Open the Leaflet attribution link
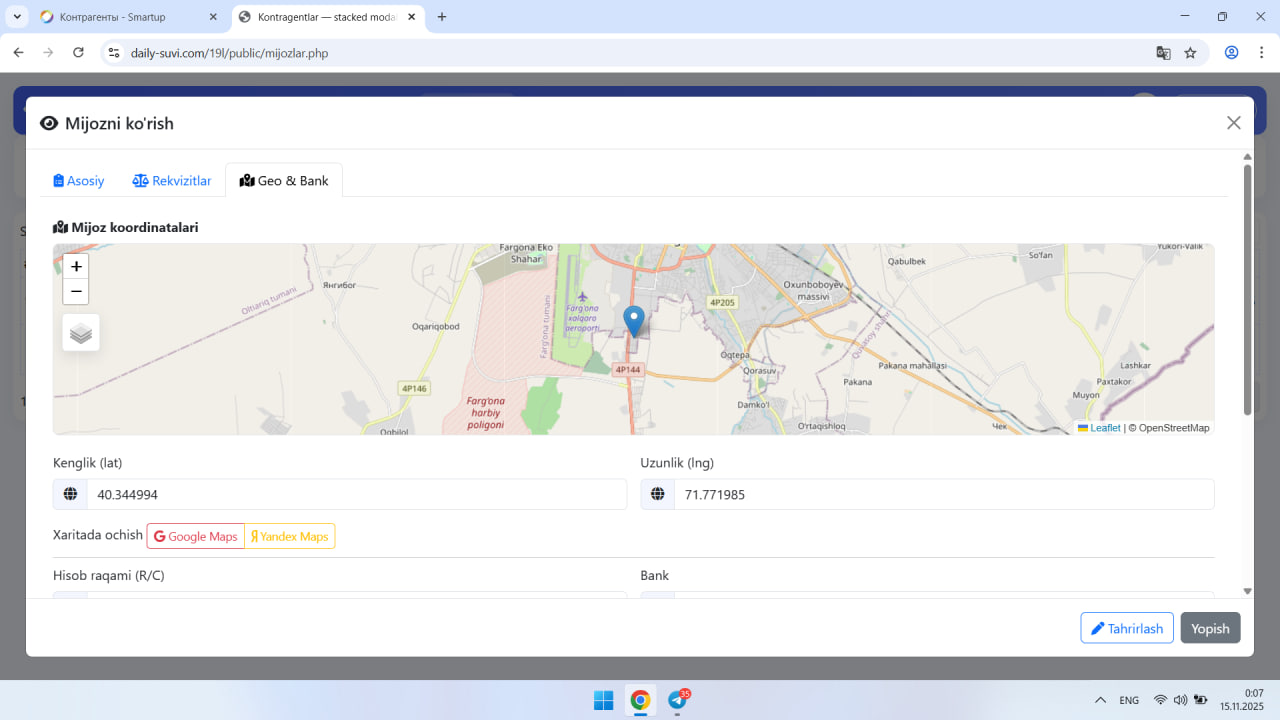This screenshot has width=1280, height=720. point(1104,428)
